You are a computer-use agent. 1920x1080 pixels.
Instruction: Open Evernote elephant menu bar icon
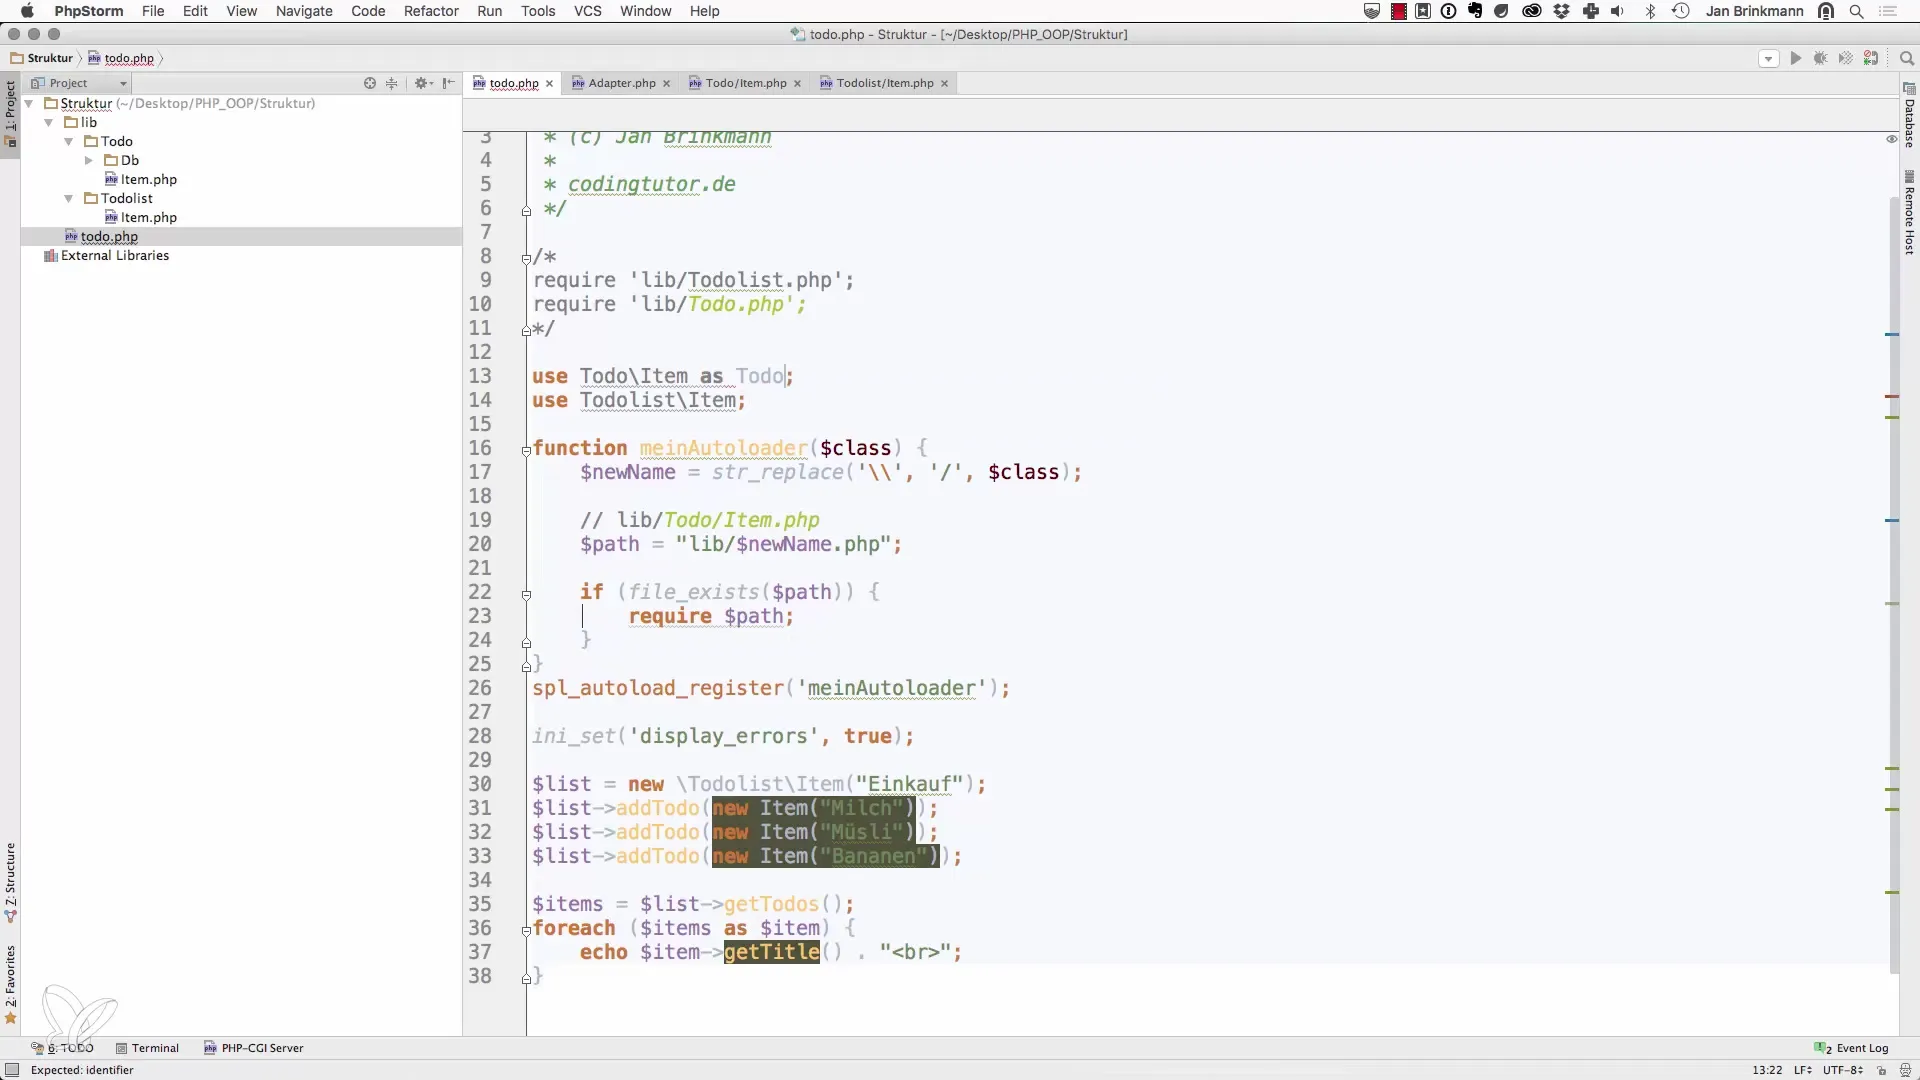click(1476, 11)
